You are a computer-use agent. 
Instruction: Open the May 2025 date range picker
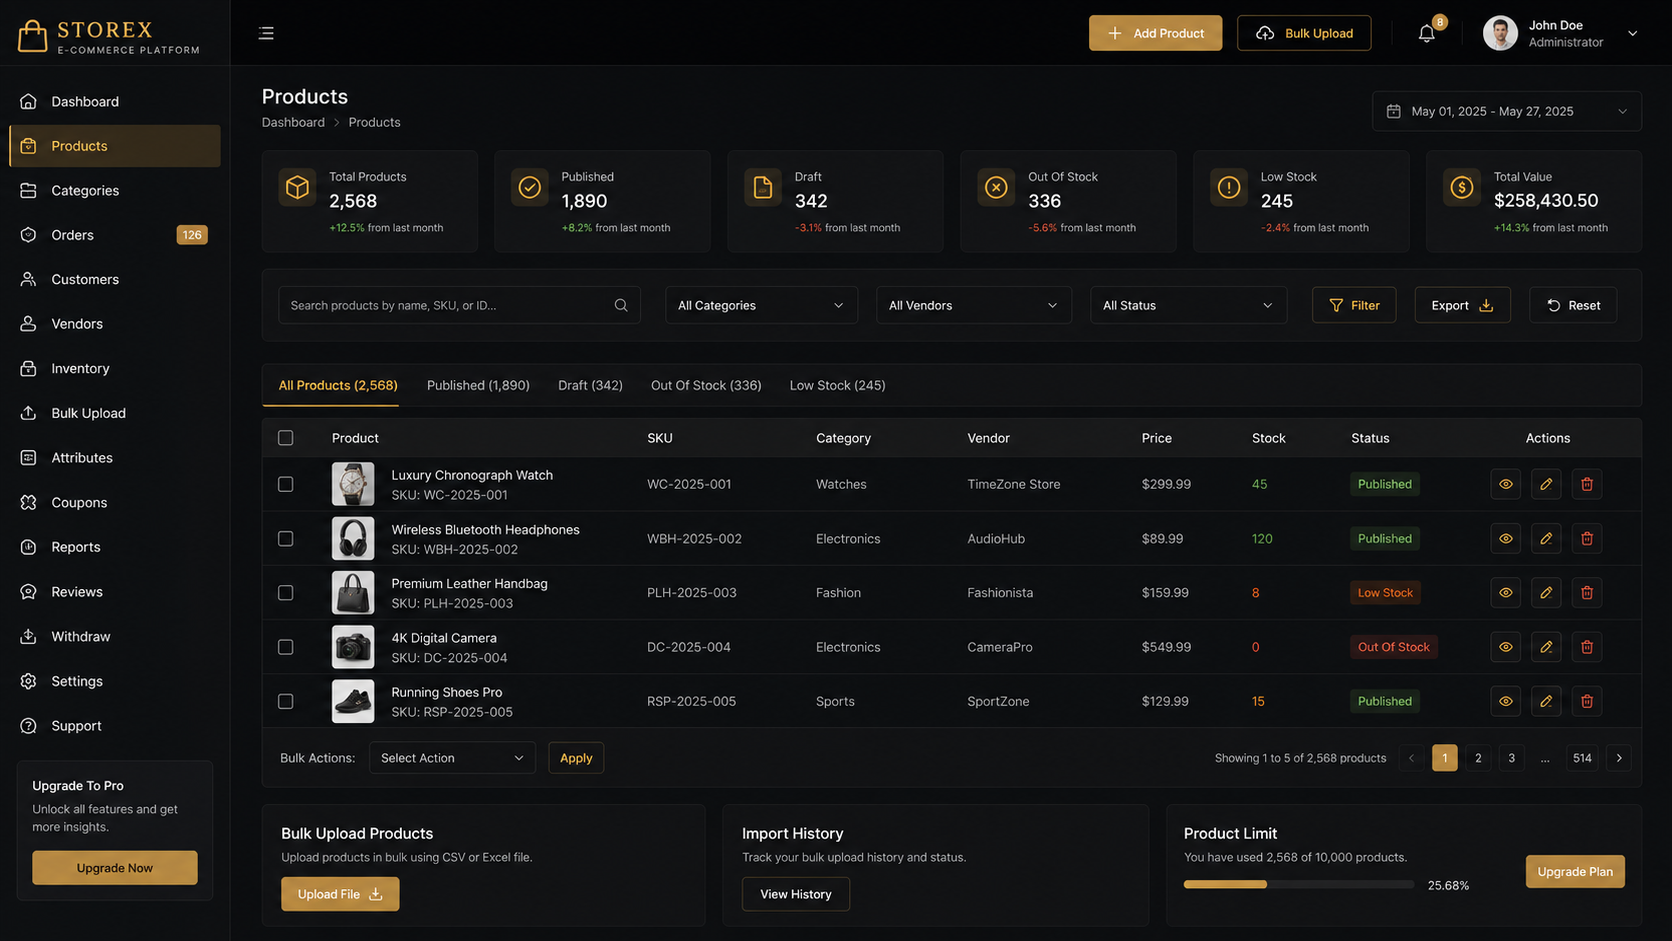click(1507, 111)
